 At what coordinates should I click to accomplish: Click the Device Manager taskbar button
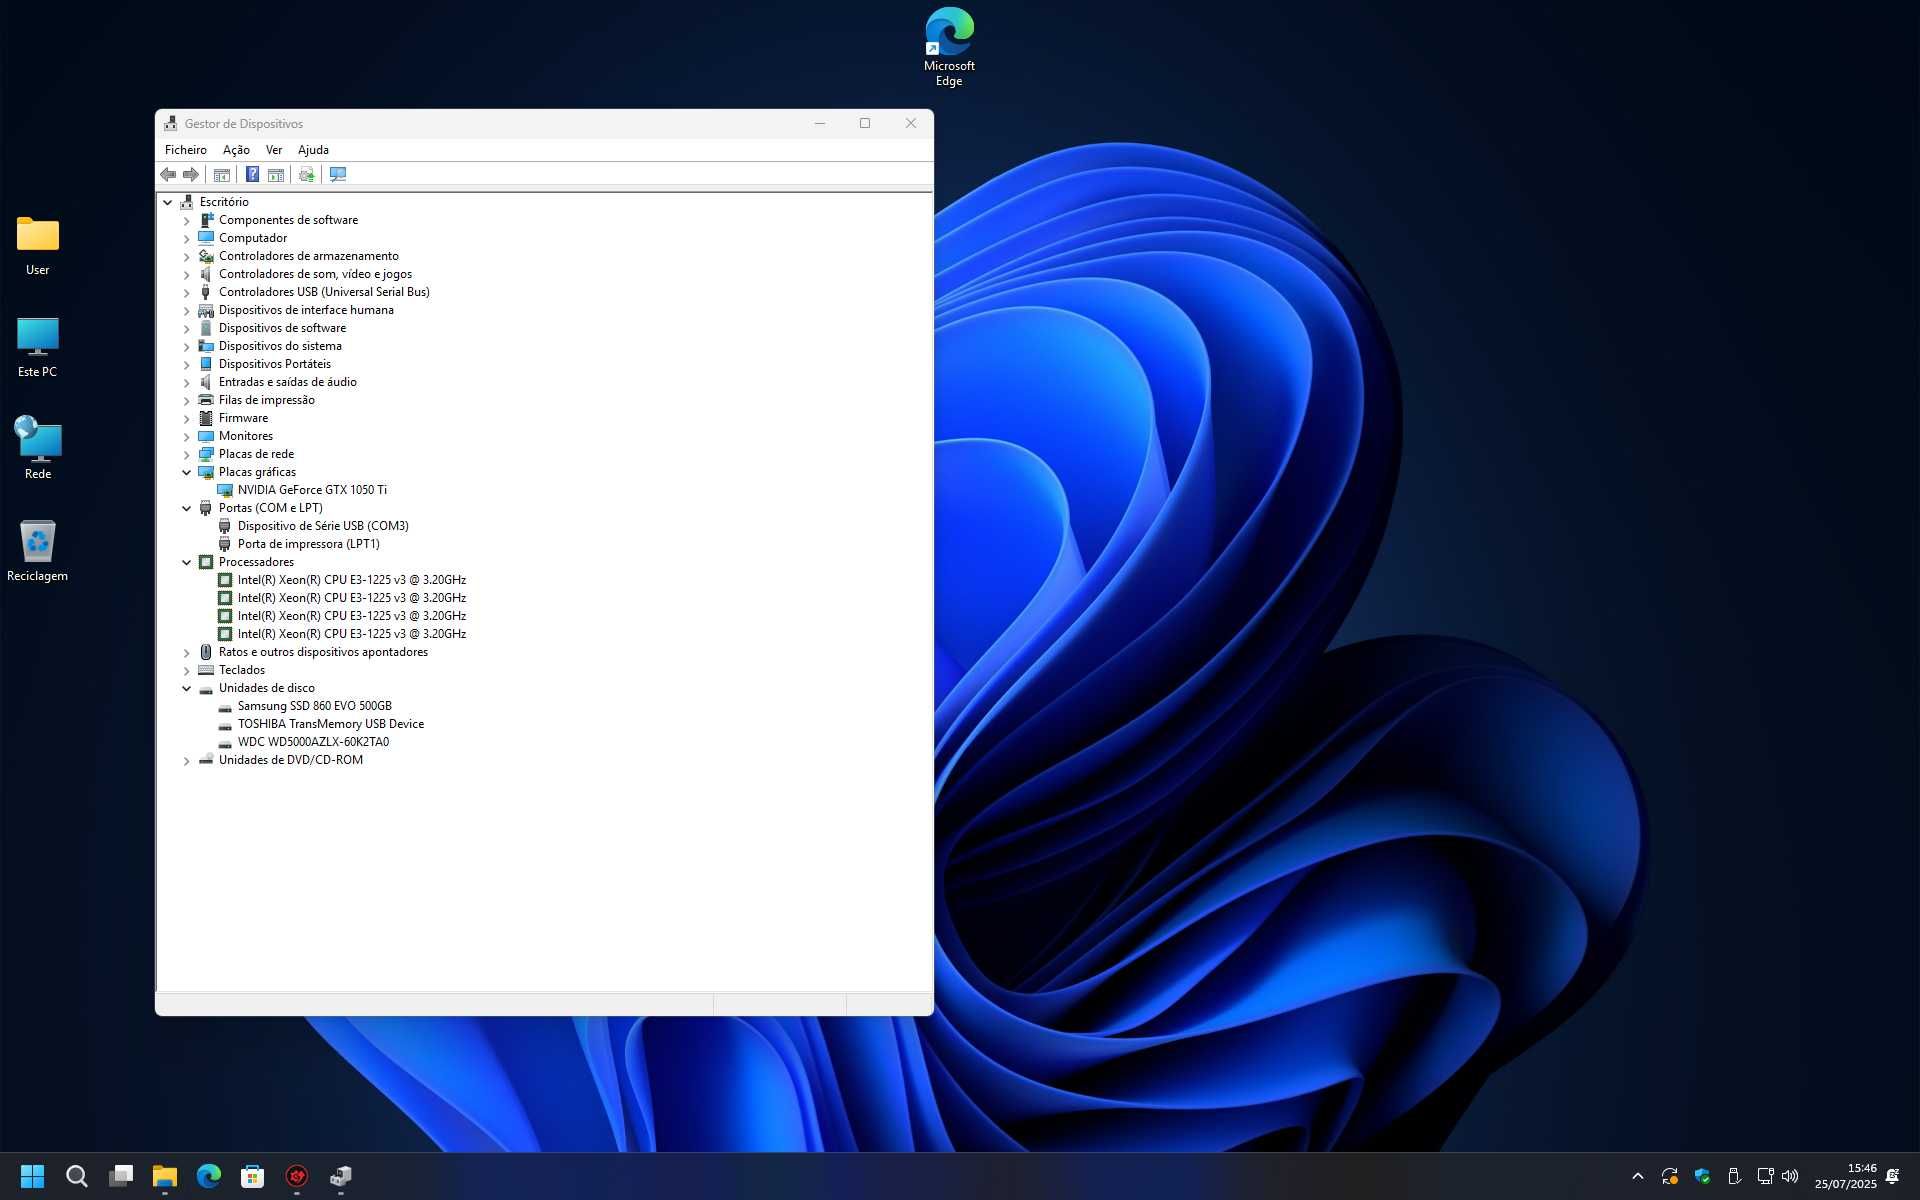point(341,1176)
